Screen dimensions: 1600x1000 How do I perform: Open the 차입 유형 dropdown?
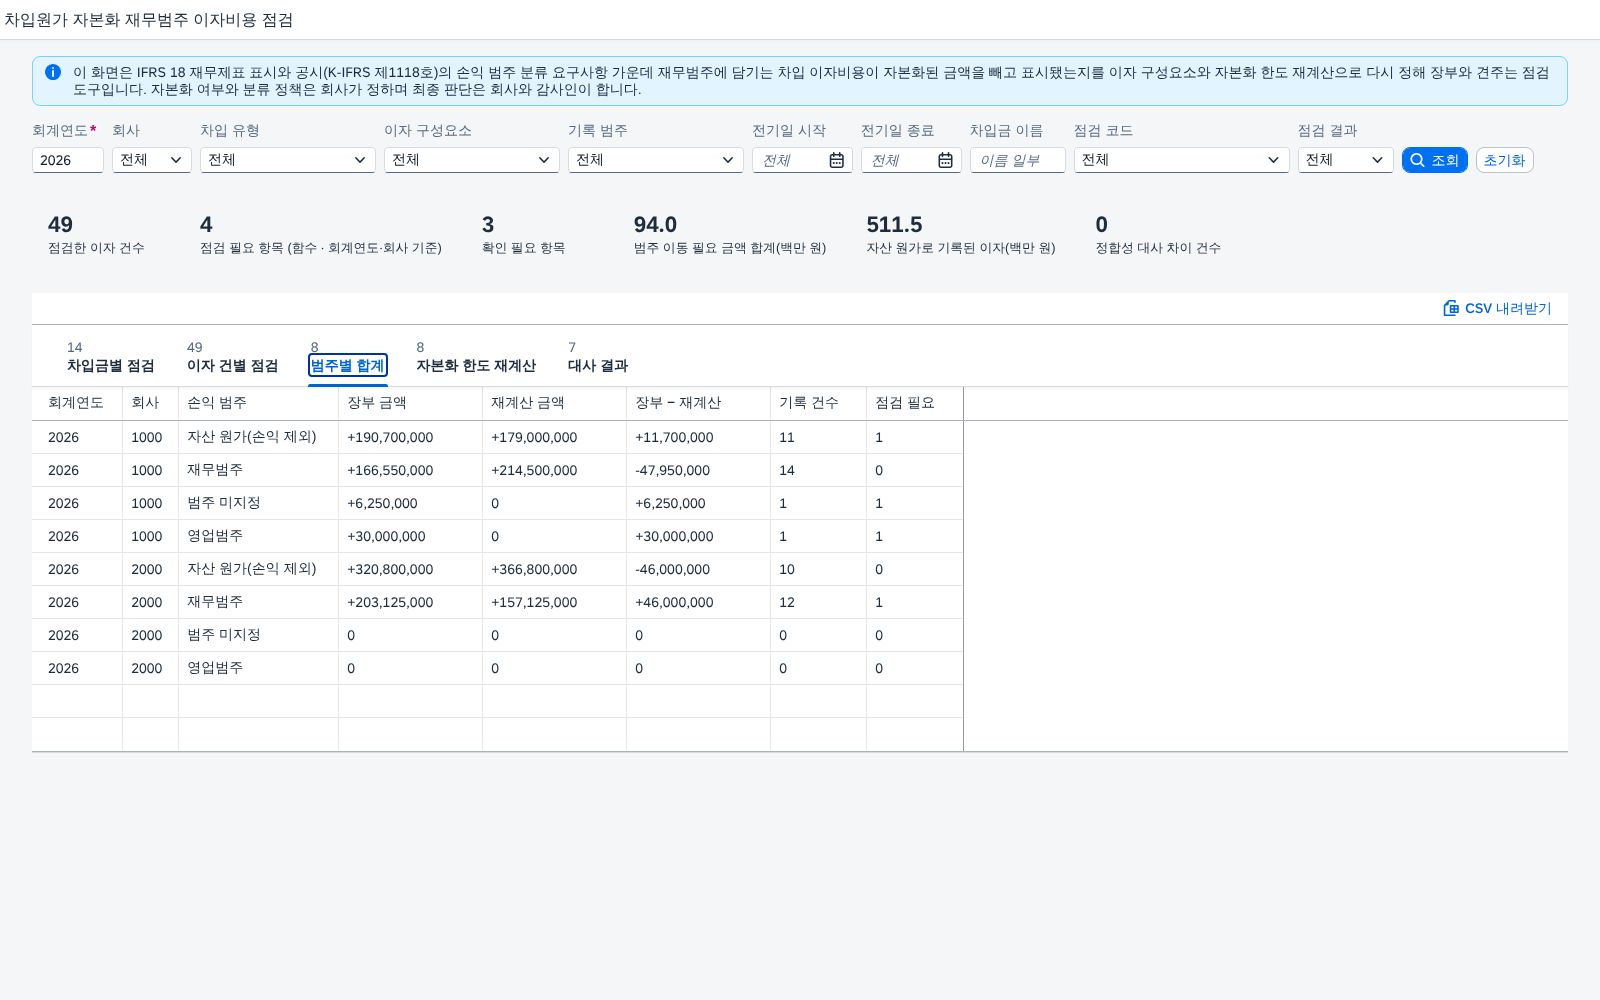[288, 160]
